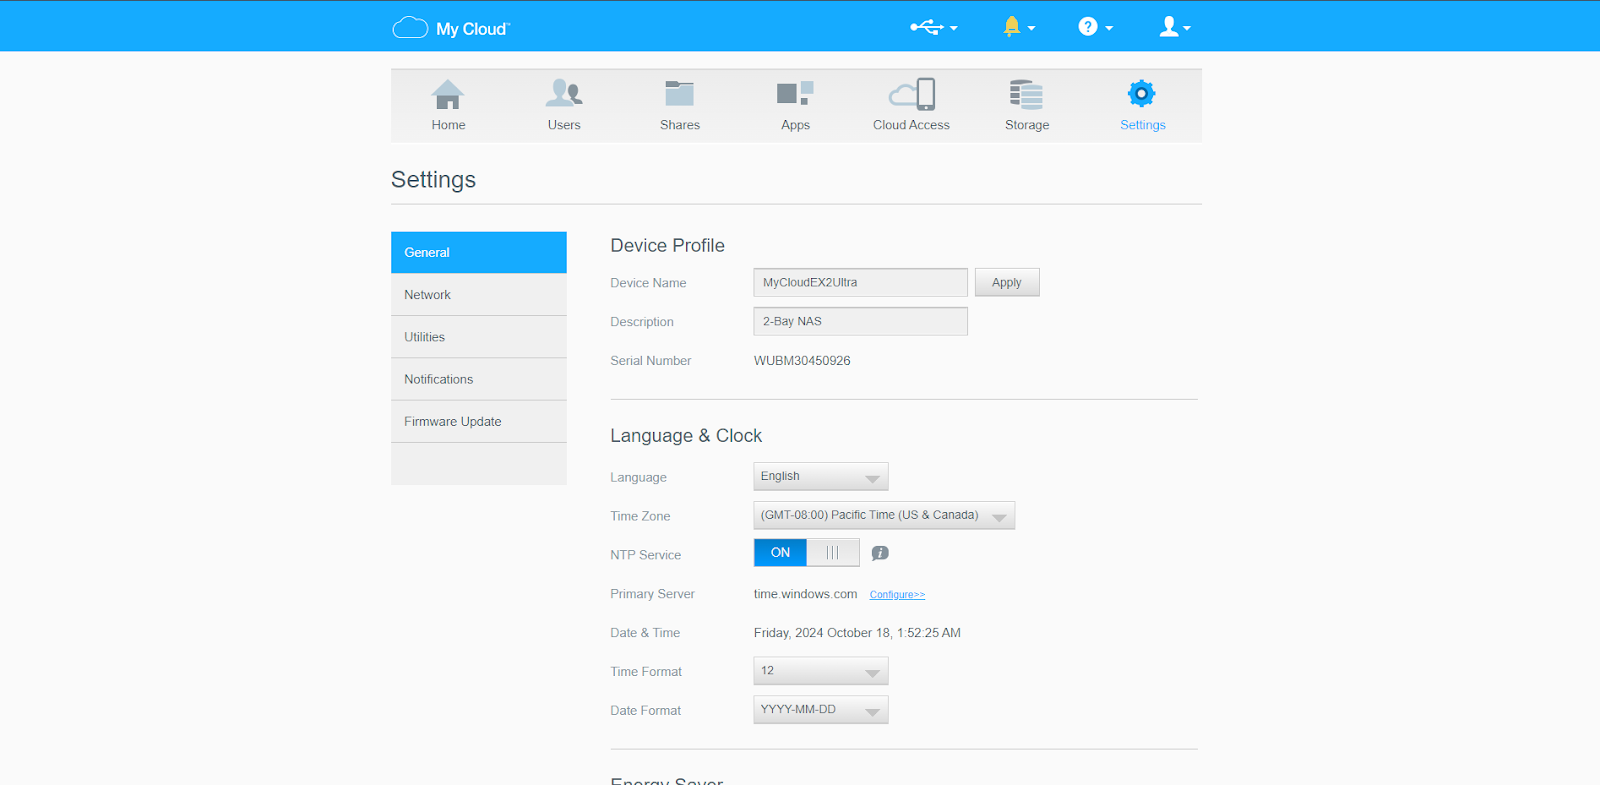Screen dimensions: 1600x785
Task: Click the serial number WUBM30450926
Action: (802, 361)
